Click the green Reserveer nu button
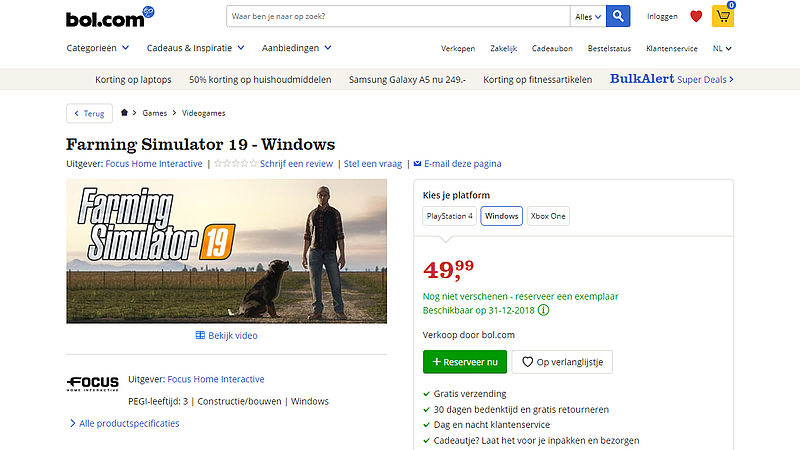This screenshot has width=800, height=450. pos(465,362)
